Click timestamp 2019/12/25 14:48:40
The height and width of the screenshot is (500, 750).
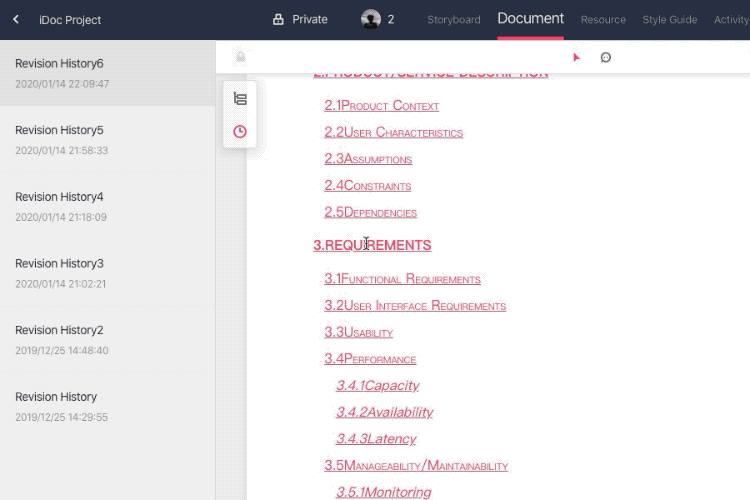pyautogui.click(x=62, y=350)
